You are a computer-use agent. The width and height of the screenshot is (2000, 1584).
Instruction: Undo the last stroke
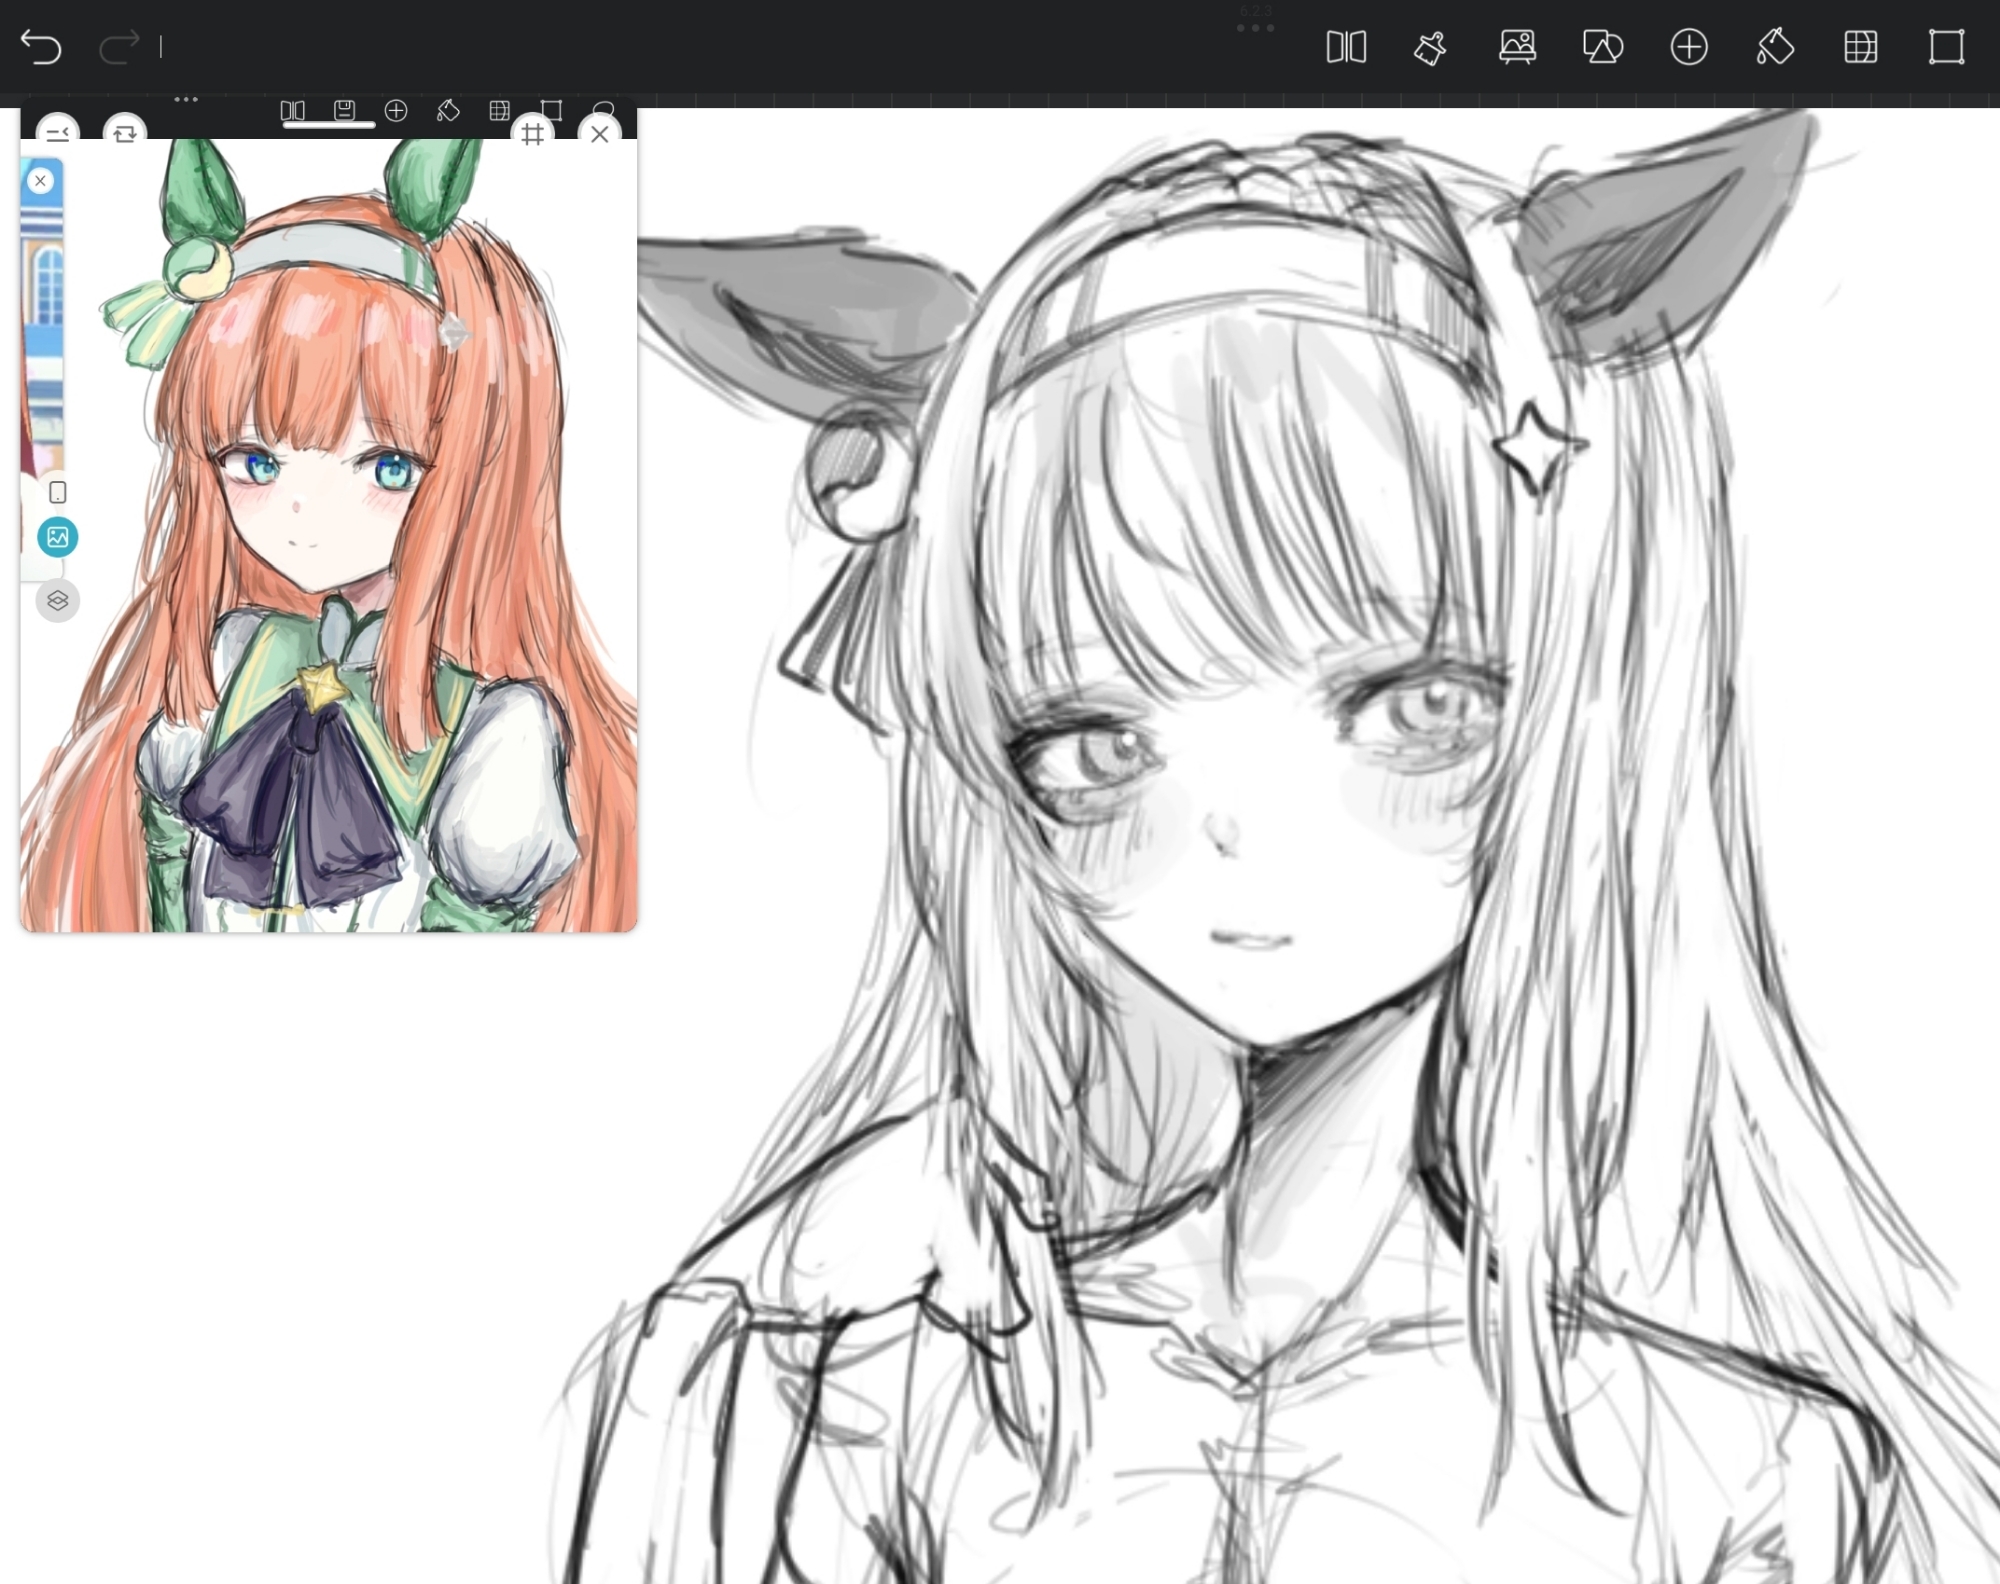click(41, 47)
